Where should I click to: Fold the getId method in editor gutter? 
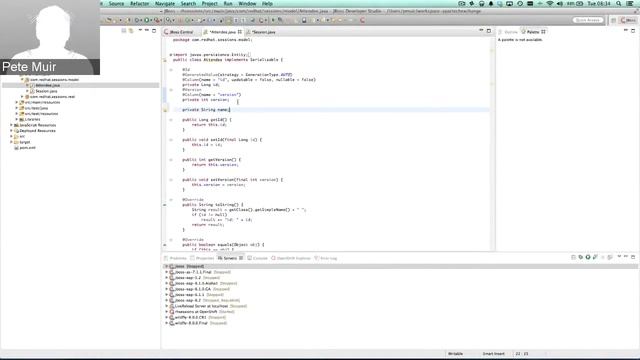coord(171,120)
